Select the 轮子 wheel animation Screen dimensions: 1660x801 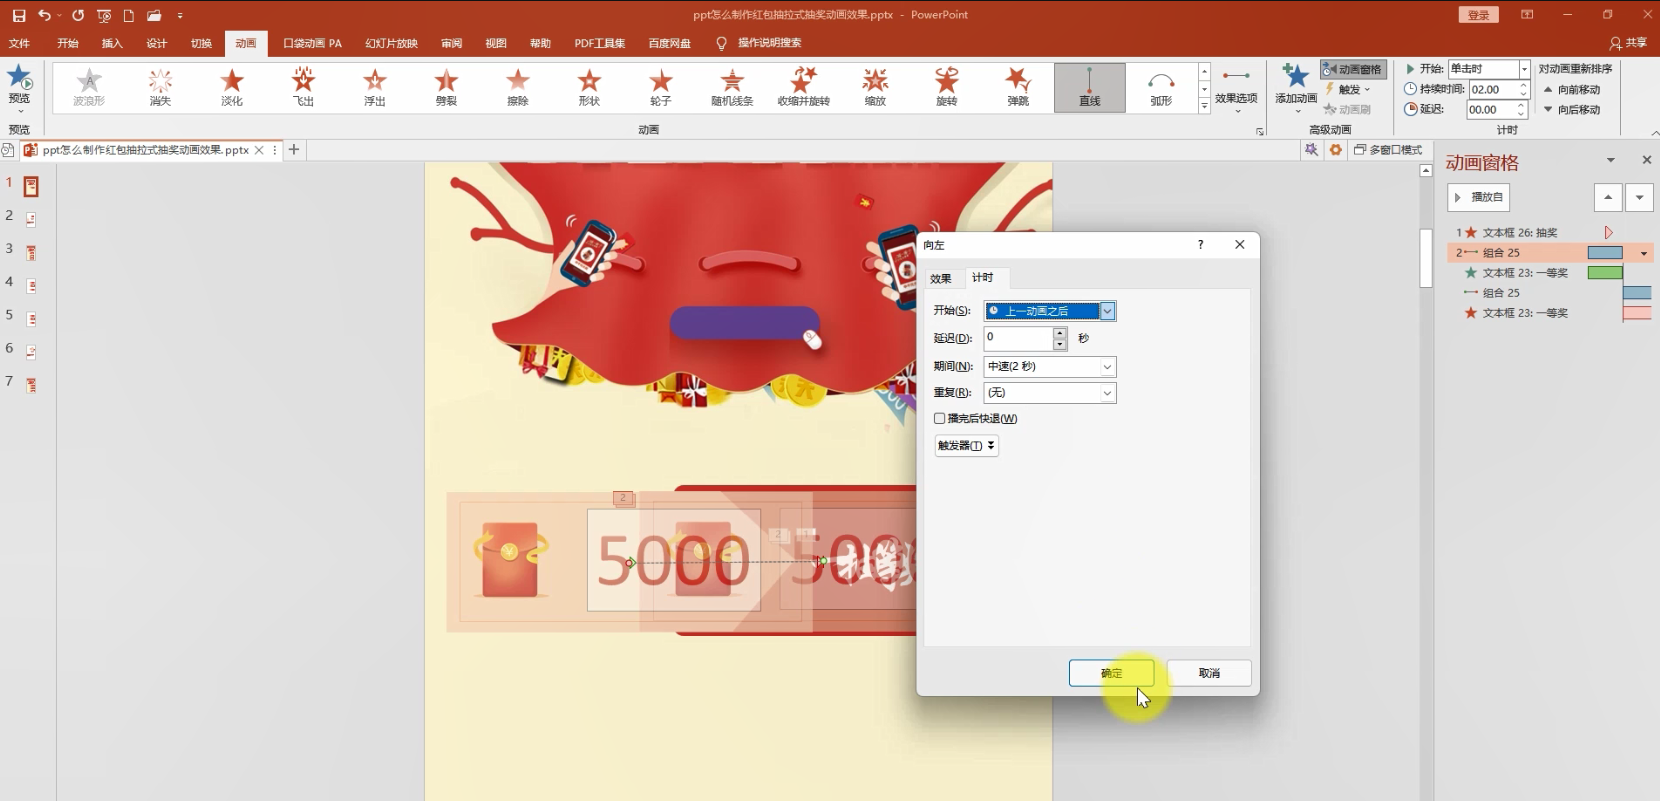coord(661,87)
